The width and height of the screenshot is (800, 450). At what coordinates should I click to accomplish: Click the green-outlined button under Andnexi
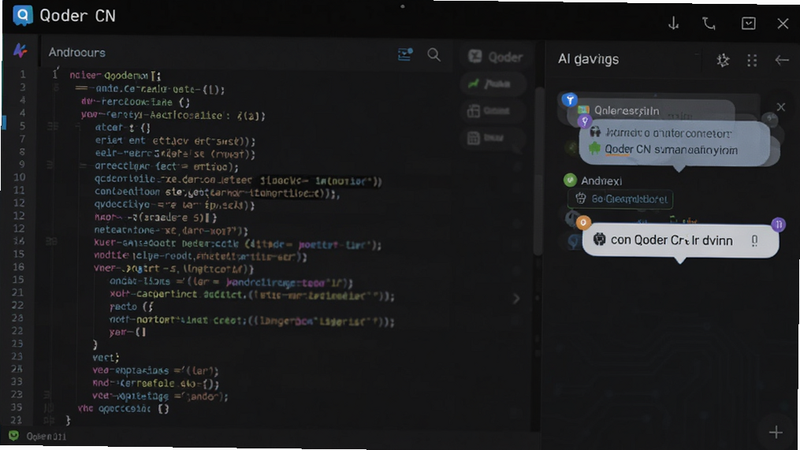(x=620, y=199)
